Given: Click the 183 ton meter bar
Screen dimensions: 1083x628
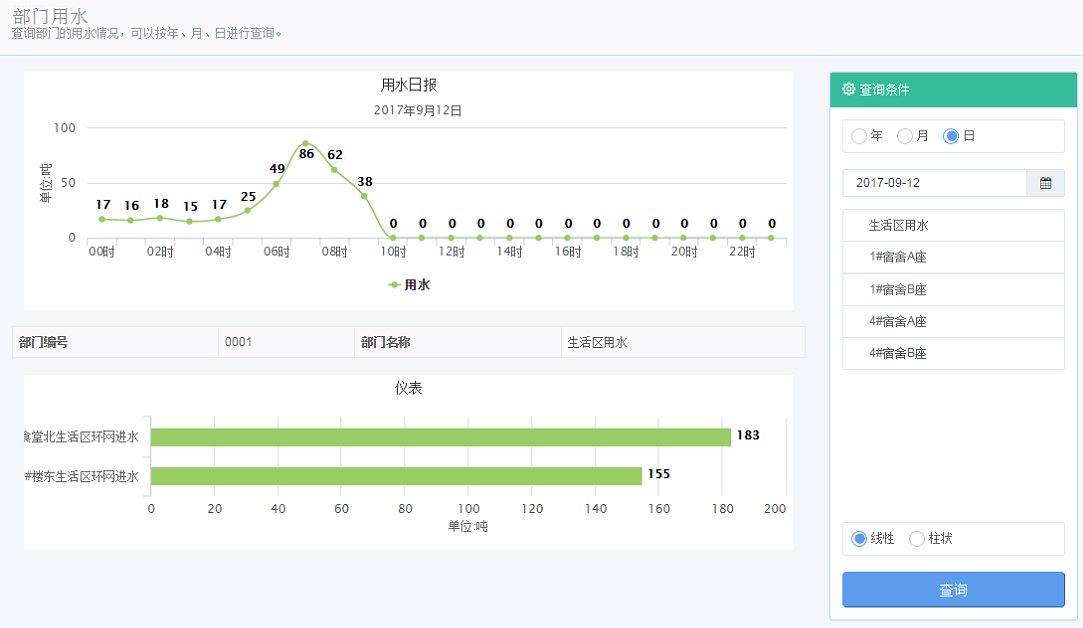Looking at the screenshot, I should pyautogui.click(x=440, y=437).
